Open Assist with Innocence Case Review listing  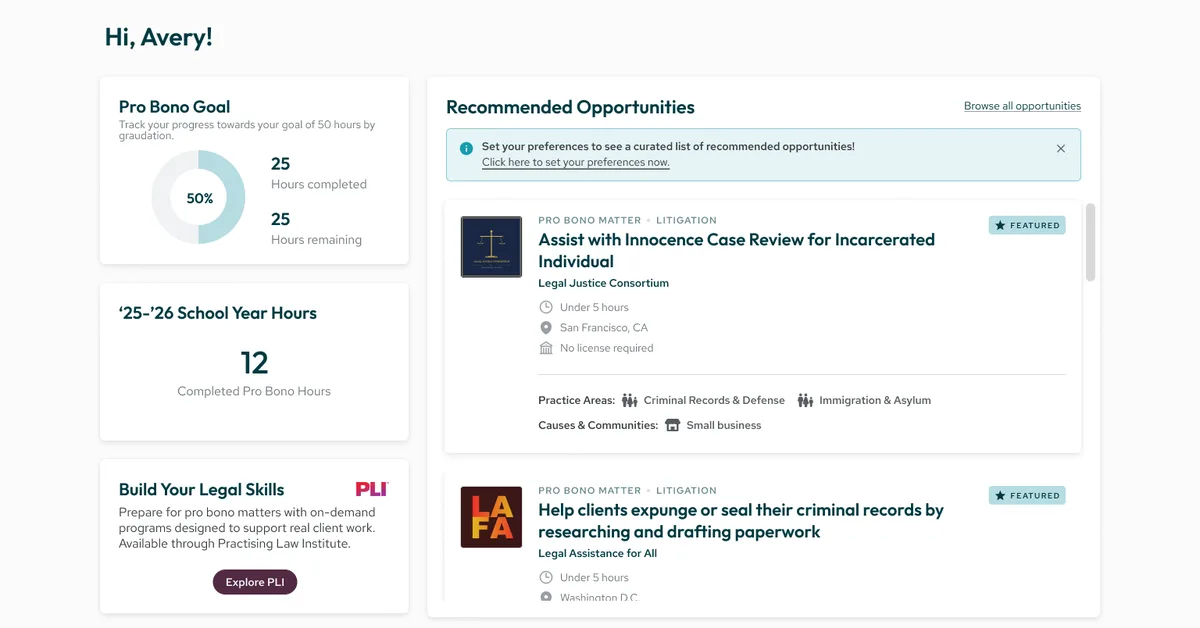pyautogui.click(x=736, y=250)
